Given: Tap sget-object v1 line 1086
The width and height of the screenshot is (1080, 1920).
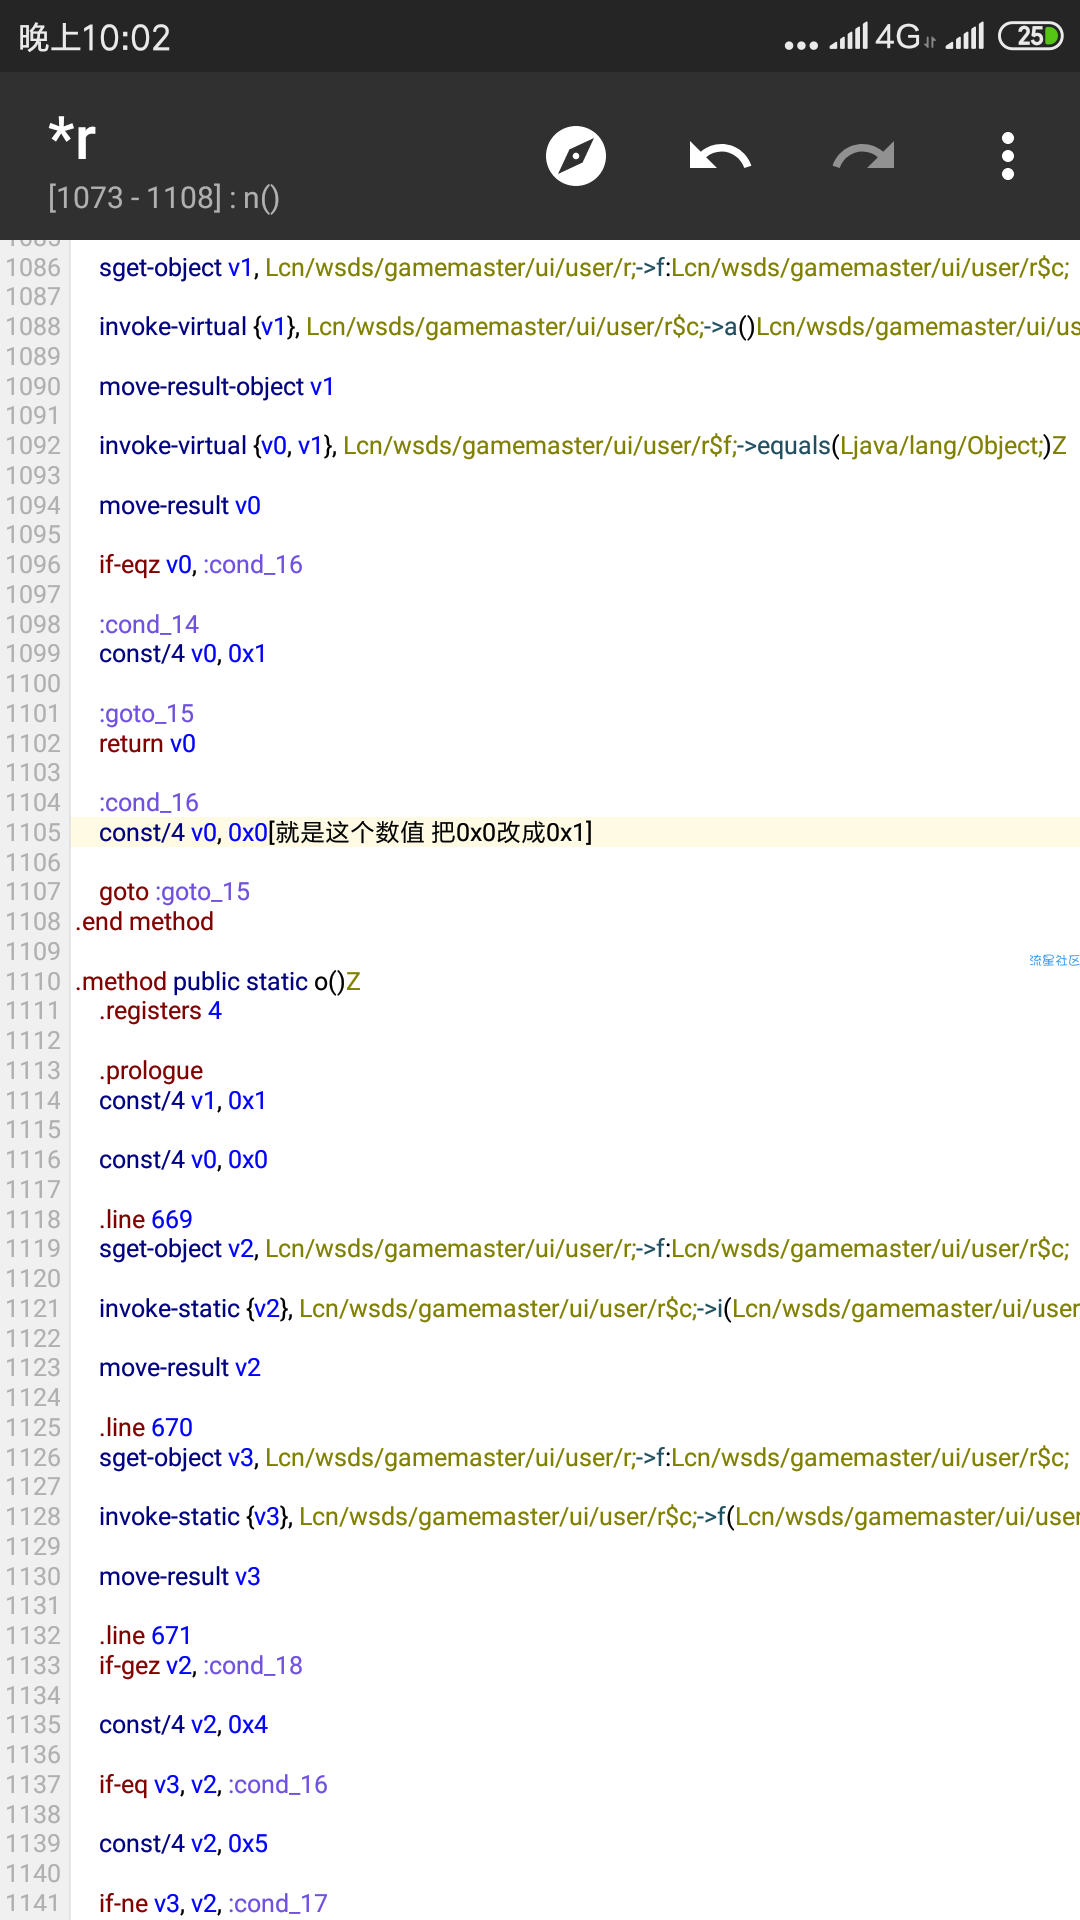Looking at the screenshot, I should tap(584, 267).
